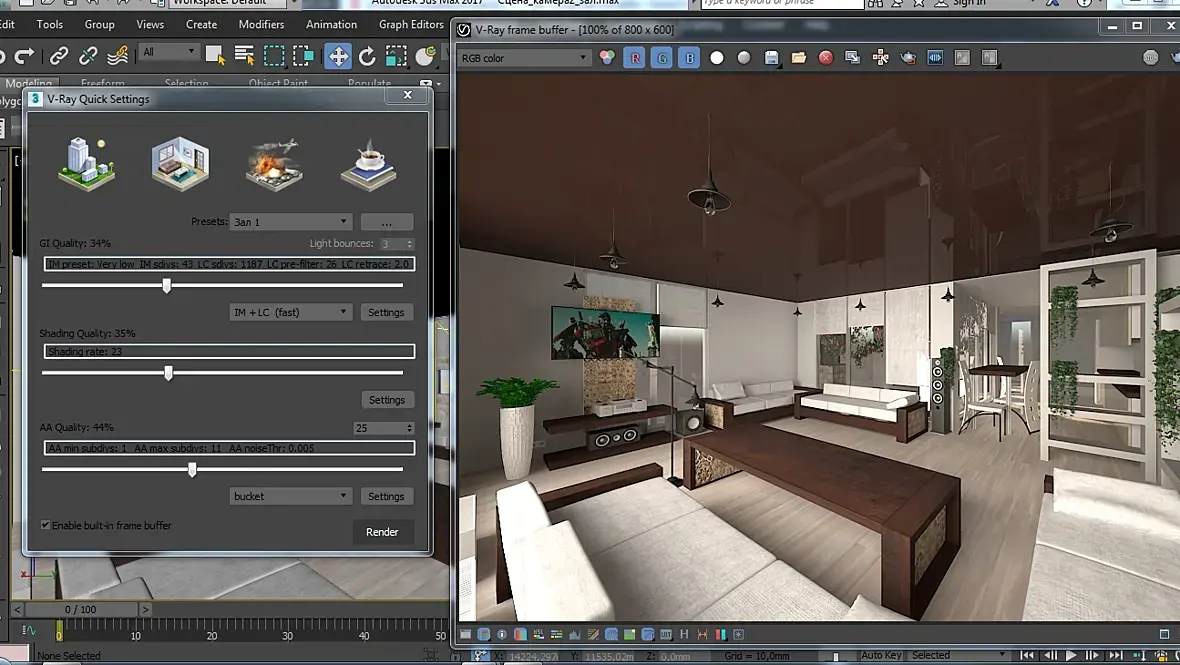Image resolution: width=1180 pixels, height=665 pixels.
Task: Toggle the Blue channel button
Action: tap(689, 58)
